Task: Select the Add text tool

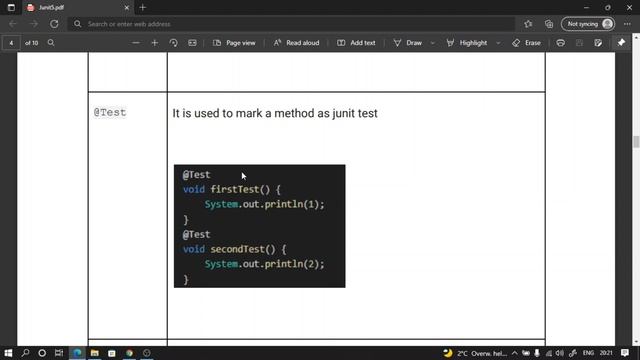Action: pos(356,42)
